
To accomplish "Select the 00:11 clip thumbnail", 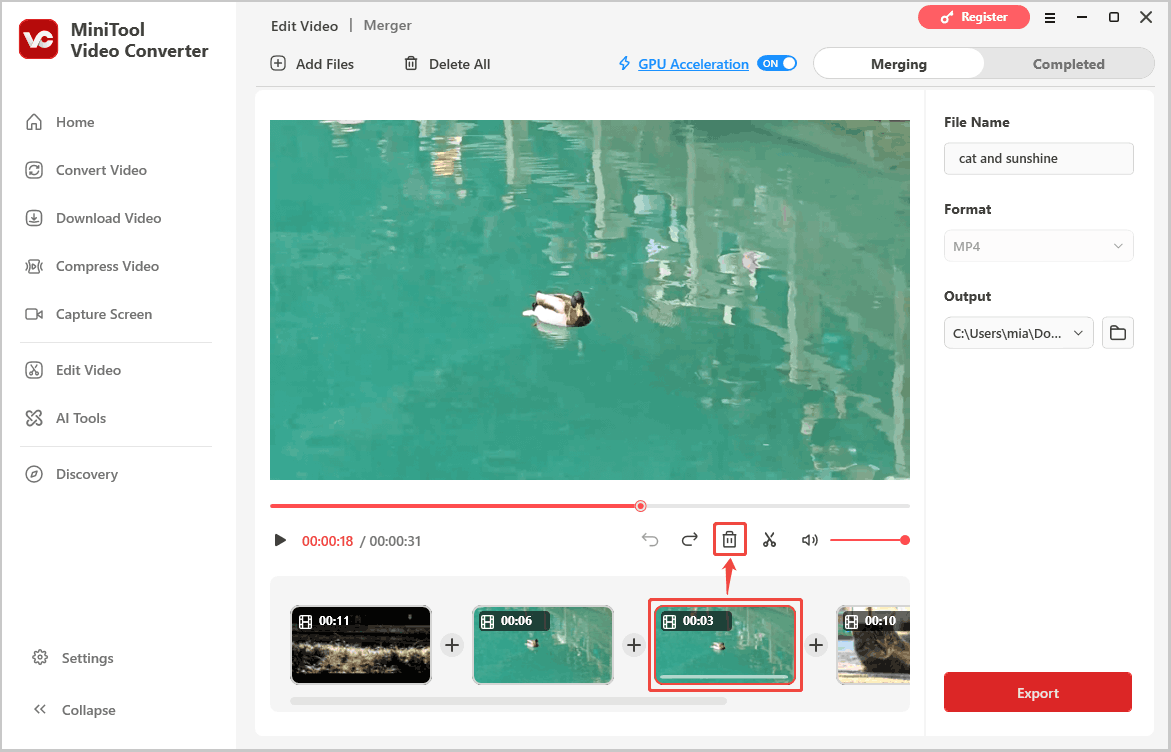I will coord(361,644).
